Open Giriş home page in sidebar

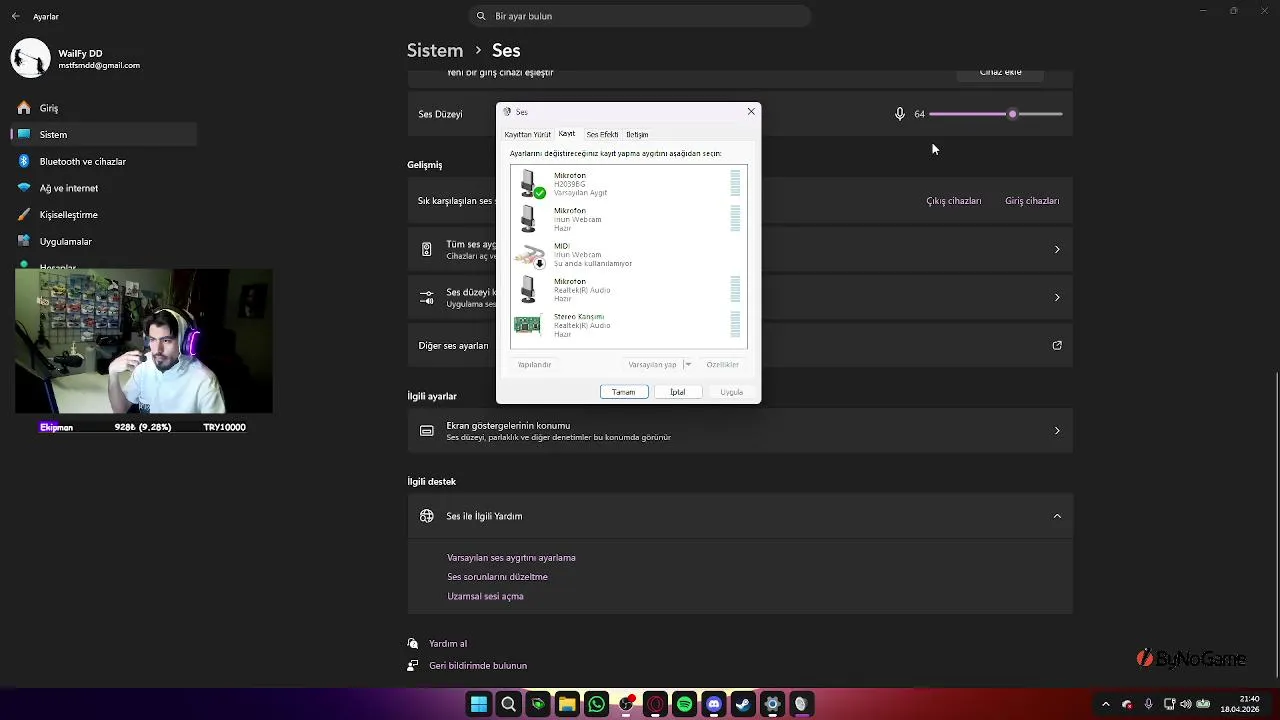104,108
